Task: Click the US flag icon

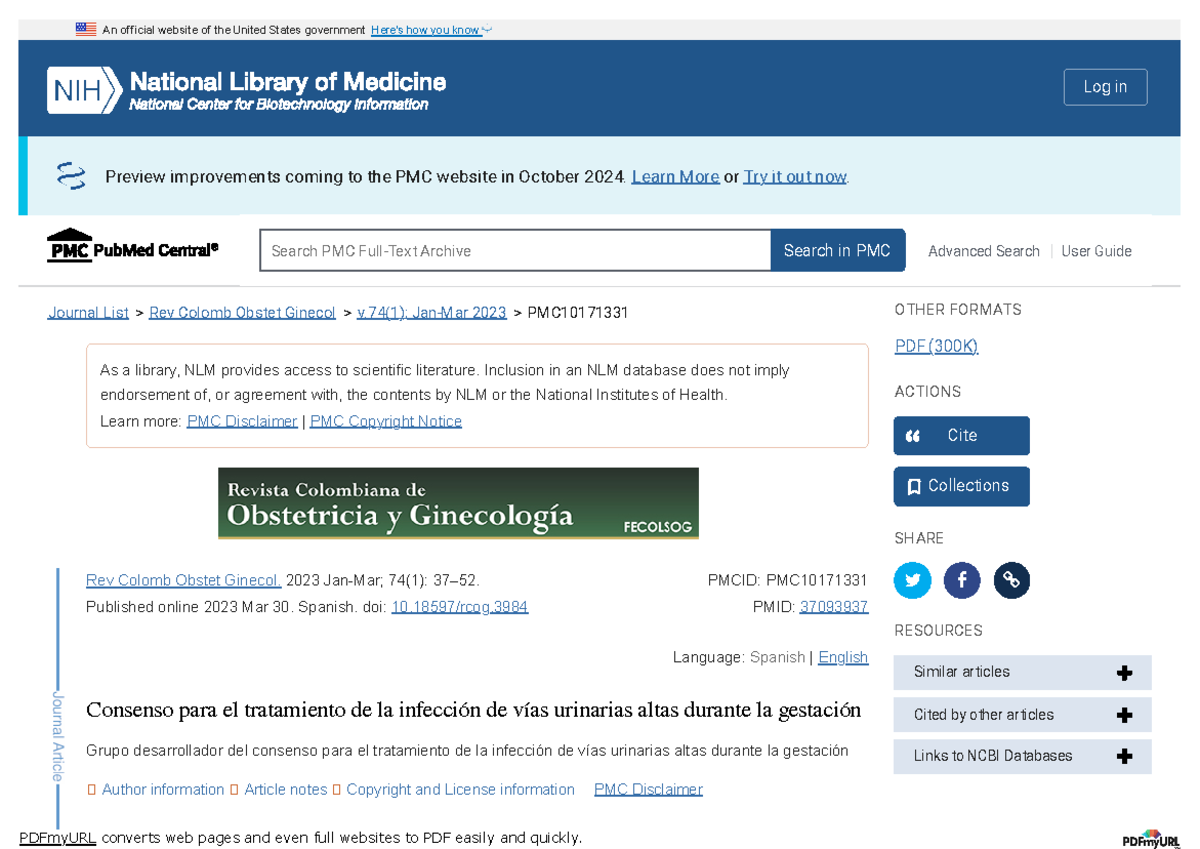Action: point(86,29)
